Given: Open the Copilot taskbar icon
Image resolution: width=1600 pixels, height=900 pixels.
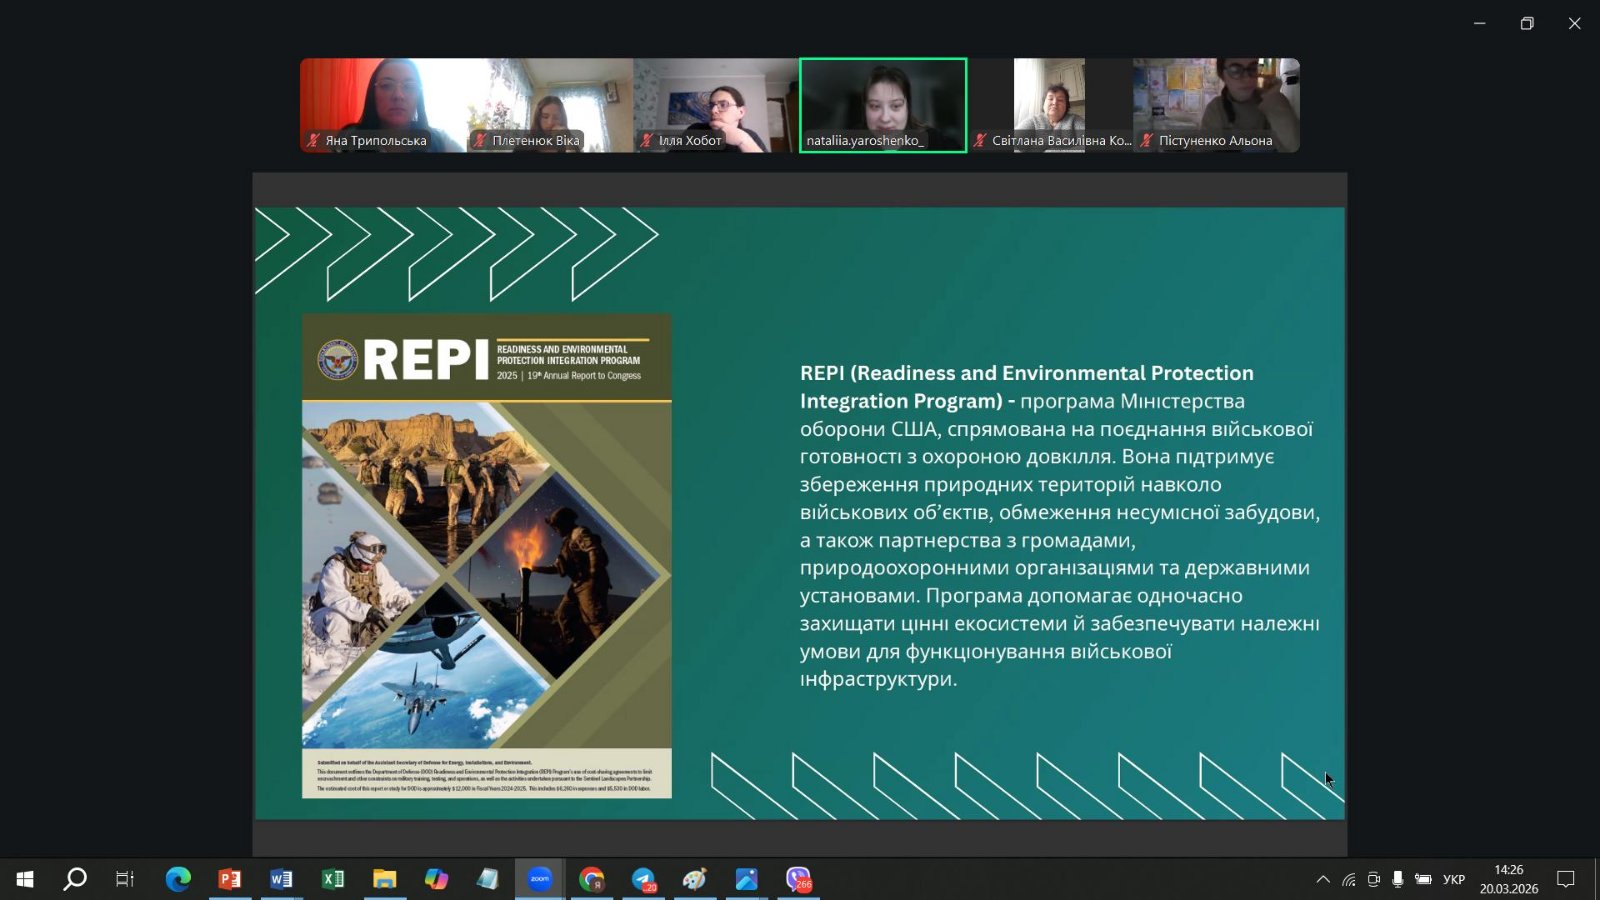Looking at the screenshot, I should click(437, 879).
